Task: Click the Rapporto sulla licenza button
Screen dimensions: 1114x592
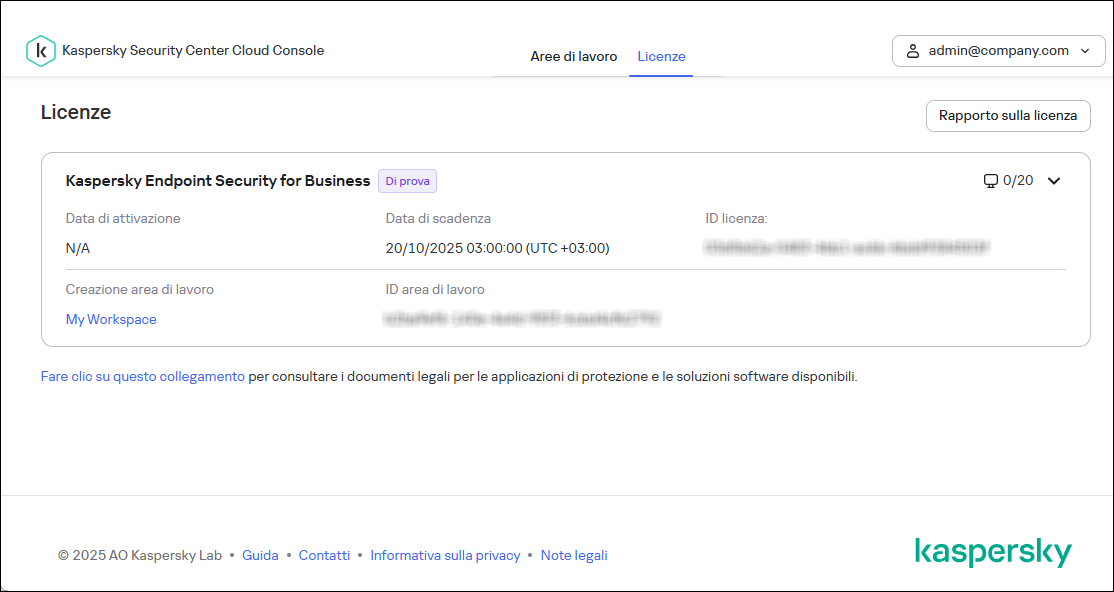Action: [x=1008, y=115]
